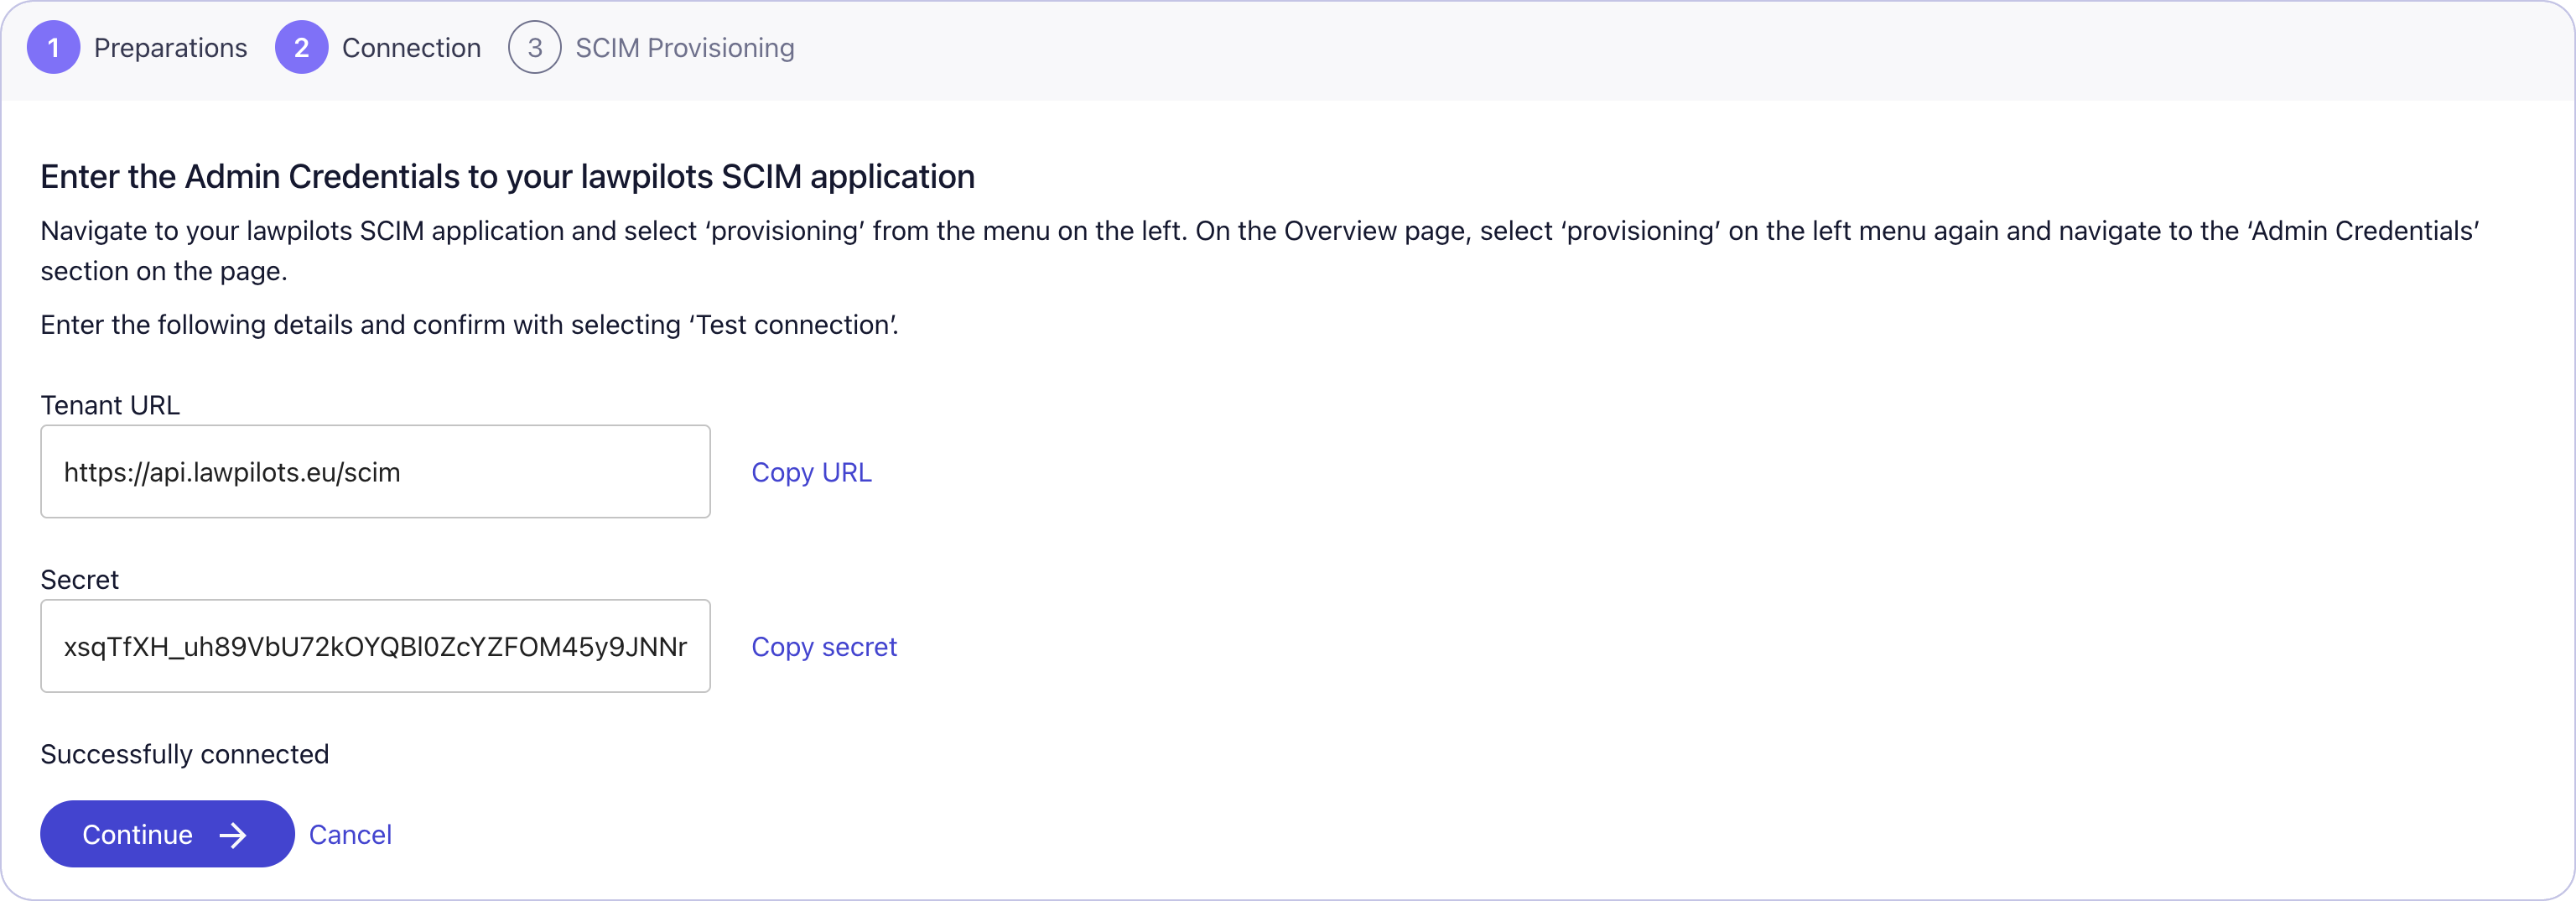Open the SCIM Provisioning step
Image resolution: width=2576 pixels, height=901 pixels.
tap(651, 48)
